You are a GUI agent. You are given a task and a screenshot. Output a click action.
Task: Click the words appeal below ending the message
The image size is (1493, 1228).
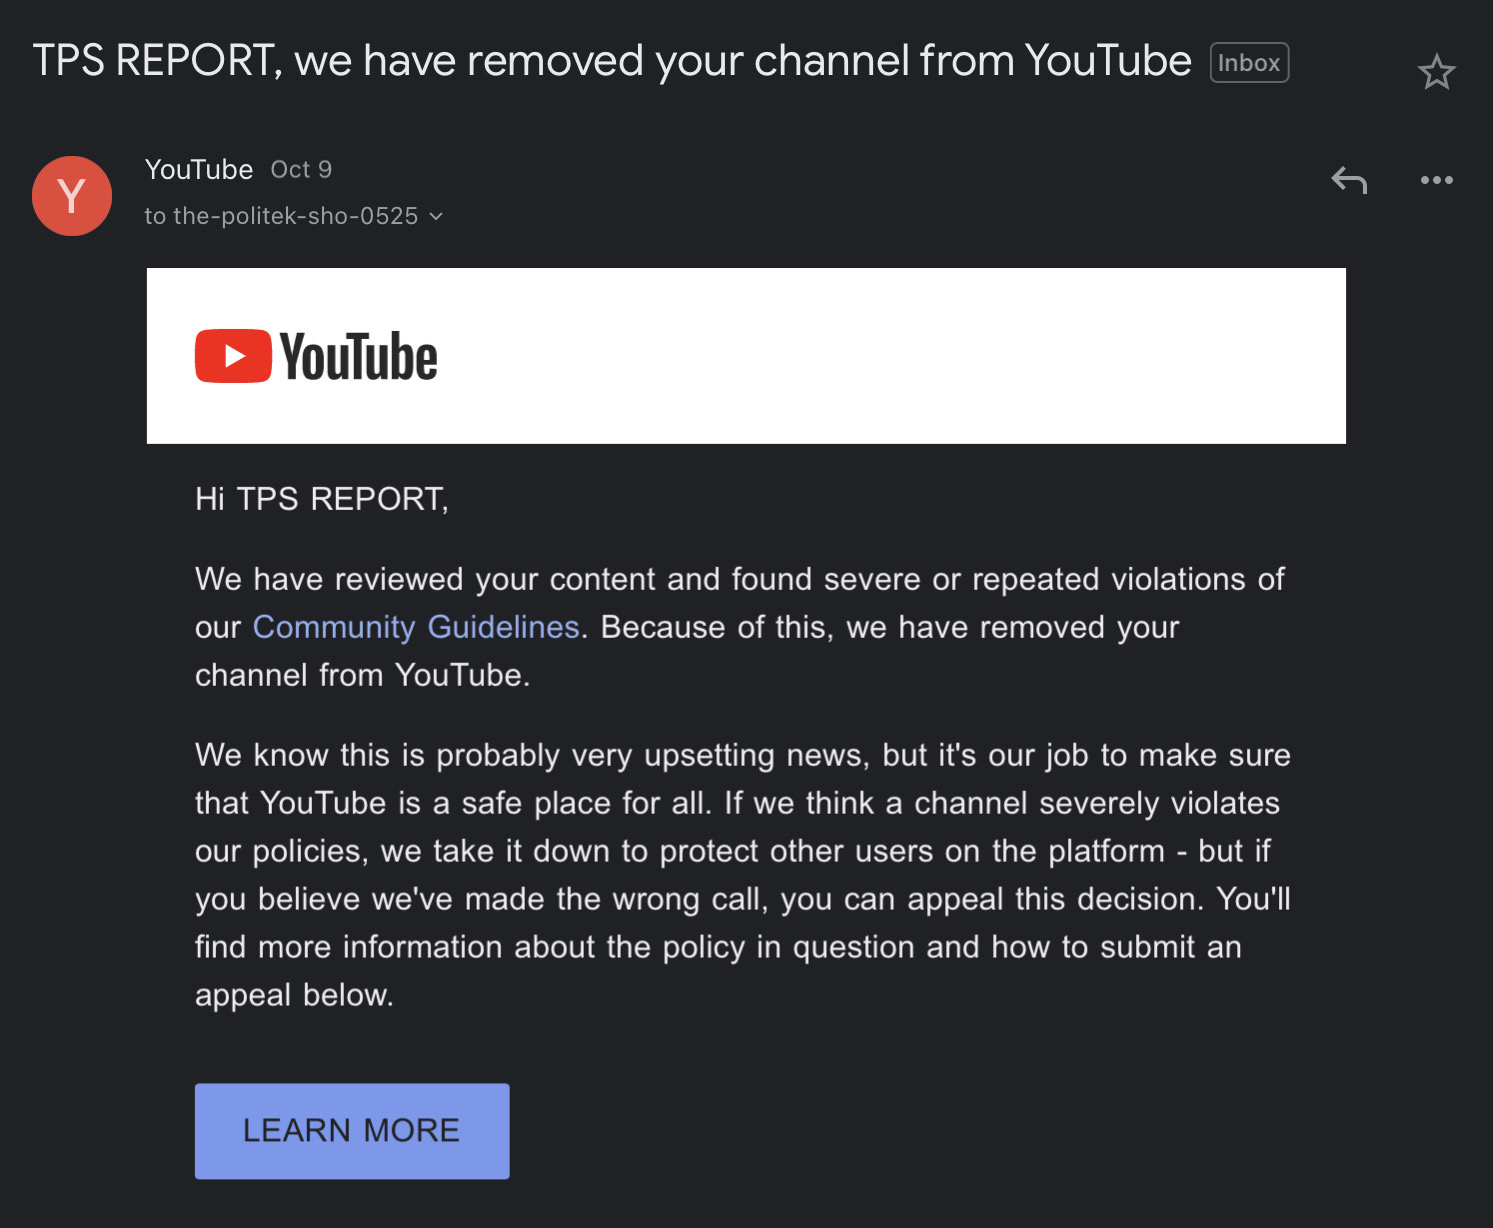tap(294, 995)
